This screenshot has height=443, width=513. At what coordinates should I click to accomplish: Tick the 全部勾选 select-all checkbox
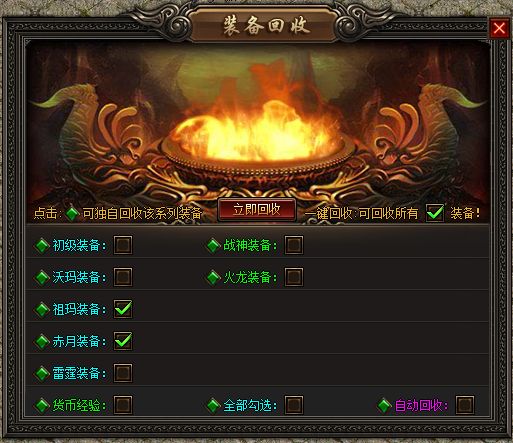[294, 405]
